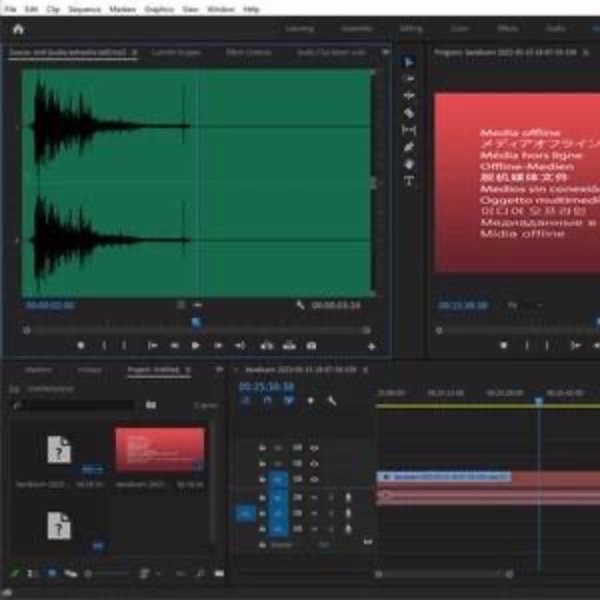
Task: Expand the project panel tabs overflow
Action: click(219, 370)
